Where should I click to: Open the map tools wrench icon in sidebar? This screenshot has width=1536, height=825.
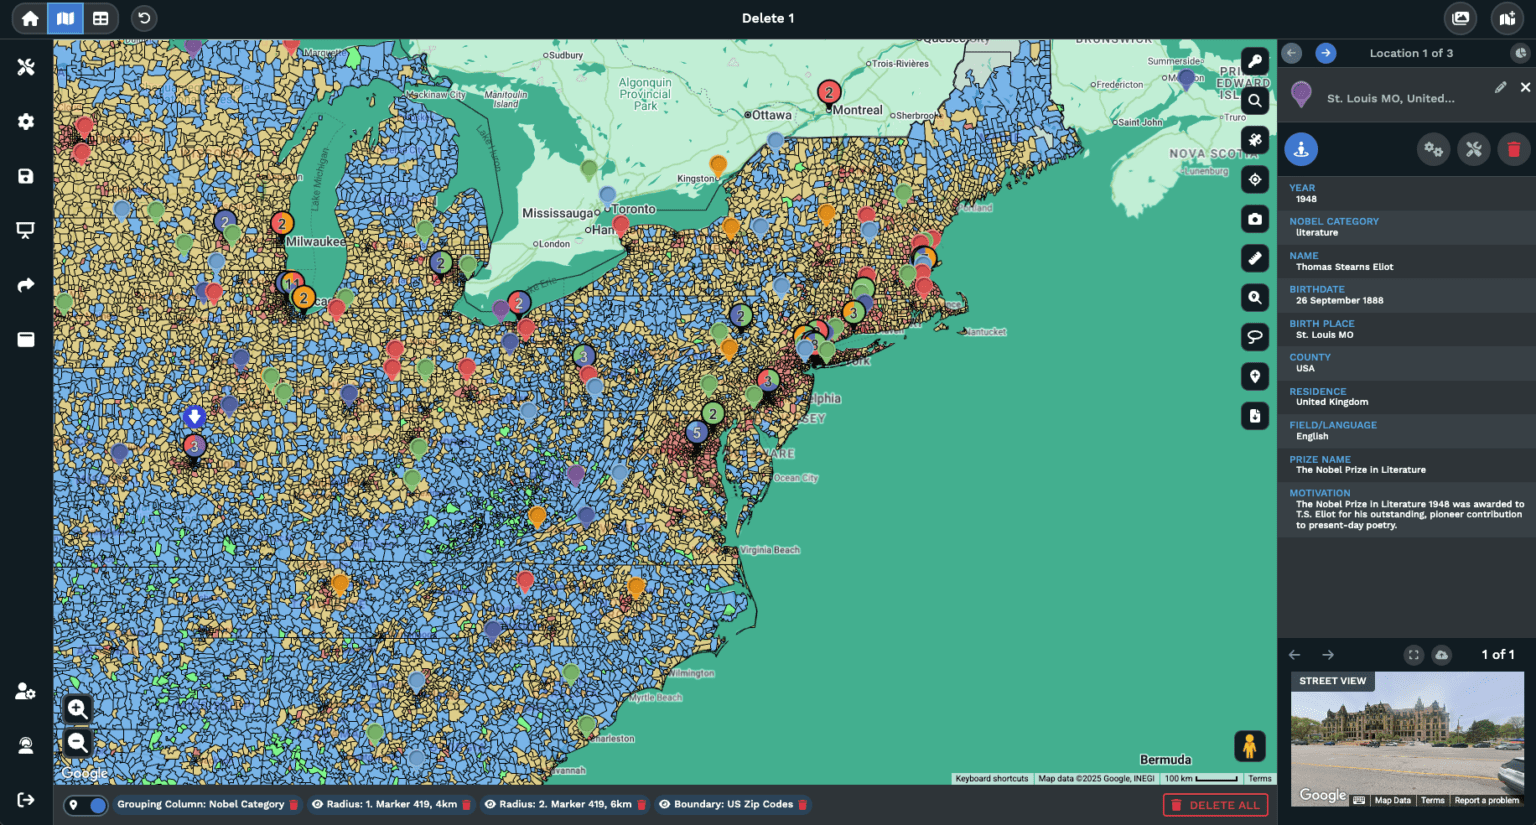26,67
